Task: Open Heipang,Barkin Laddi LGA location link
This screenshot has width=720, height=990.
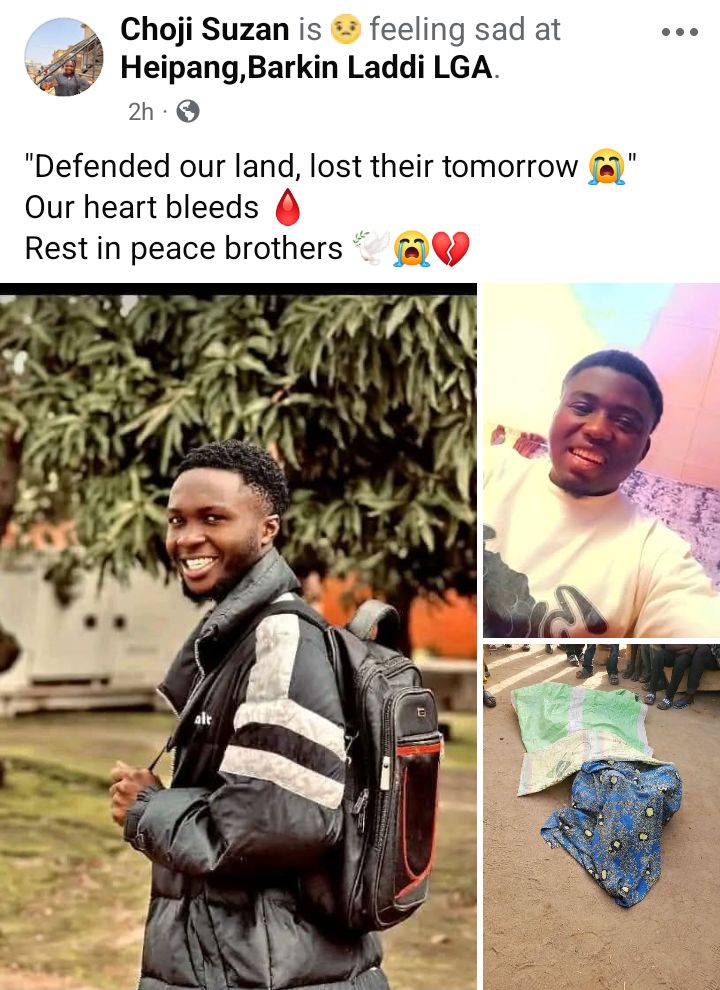Action: point(307,68)
